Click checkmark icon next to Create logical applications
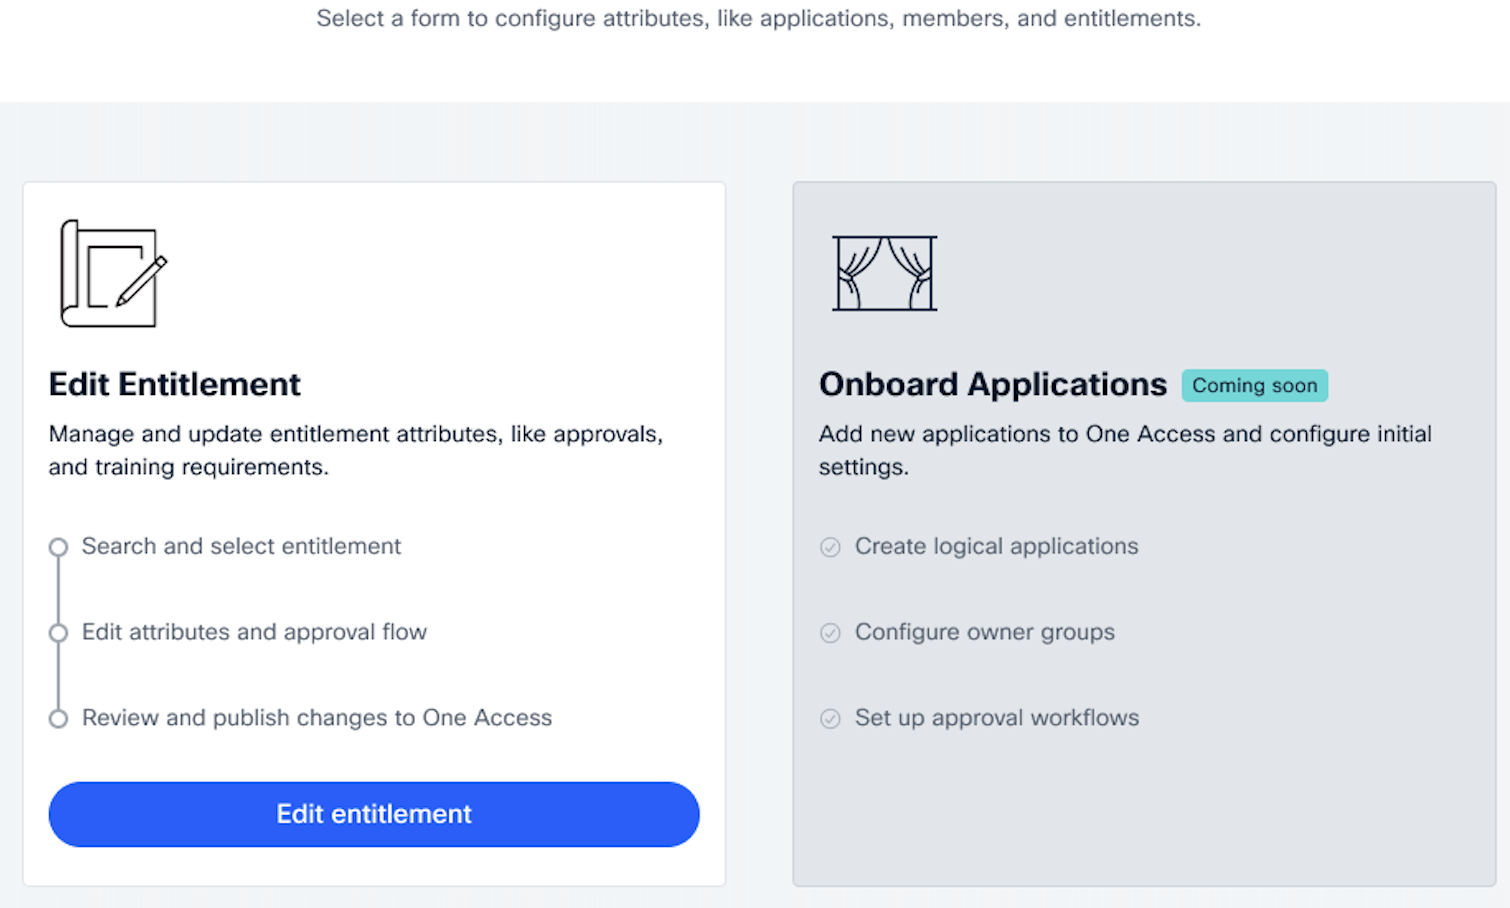 [830, 547]
